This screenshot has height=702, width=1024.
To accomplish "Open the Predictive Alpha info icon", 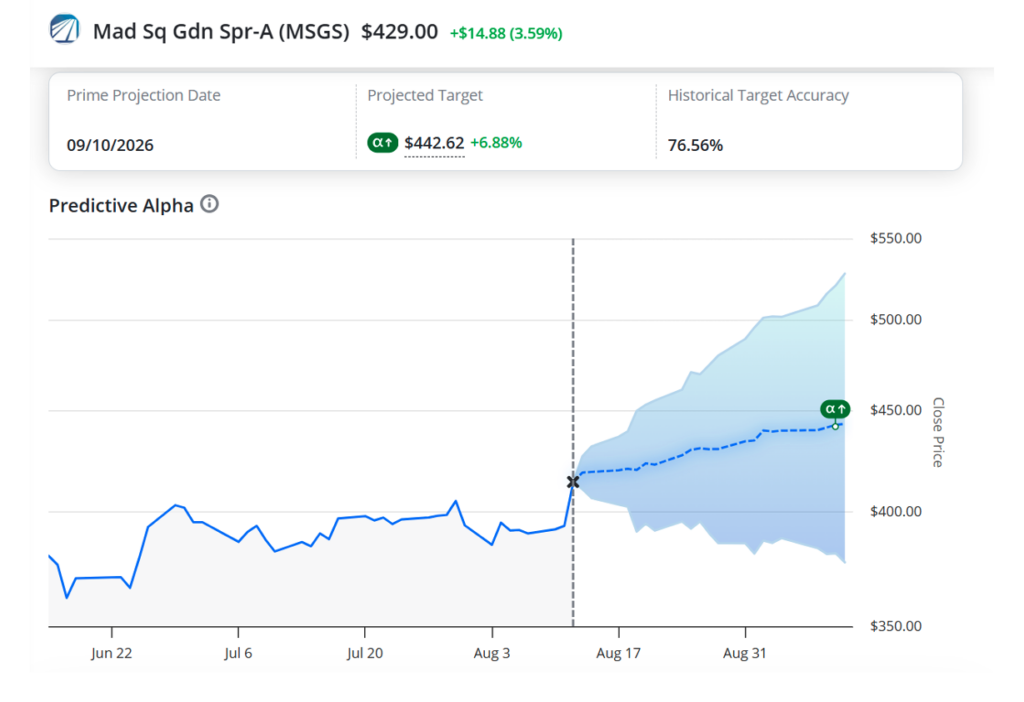I will 210,204.
